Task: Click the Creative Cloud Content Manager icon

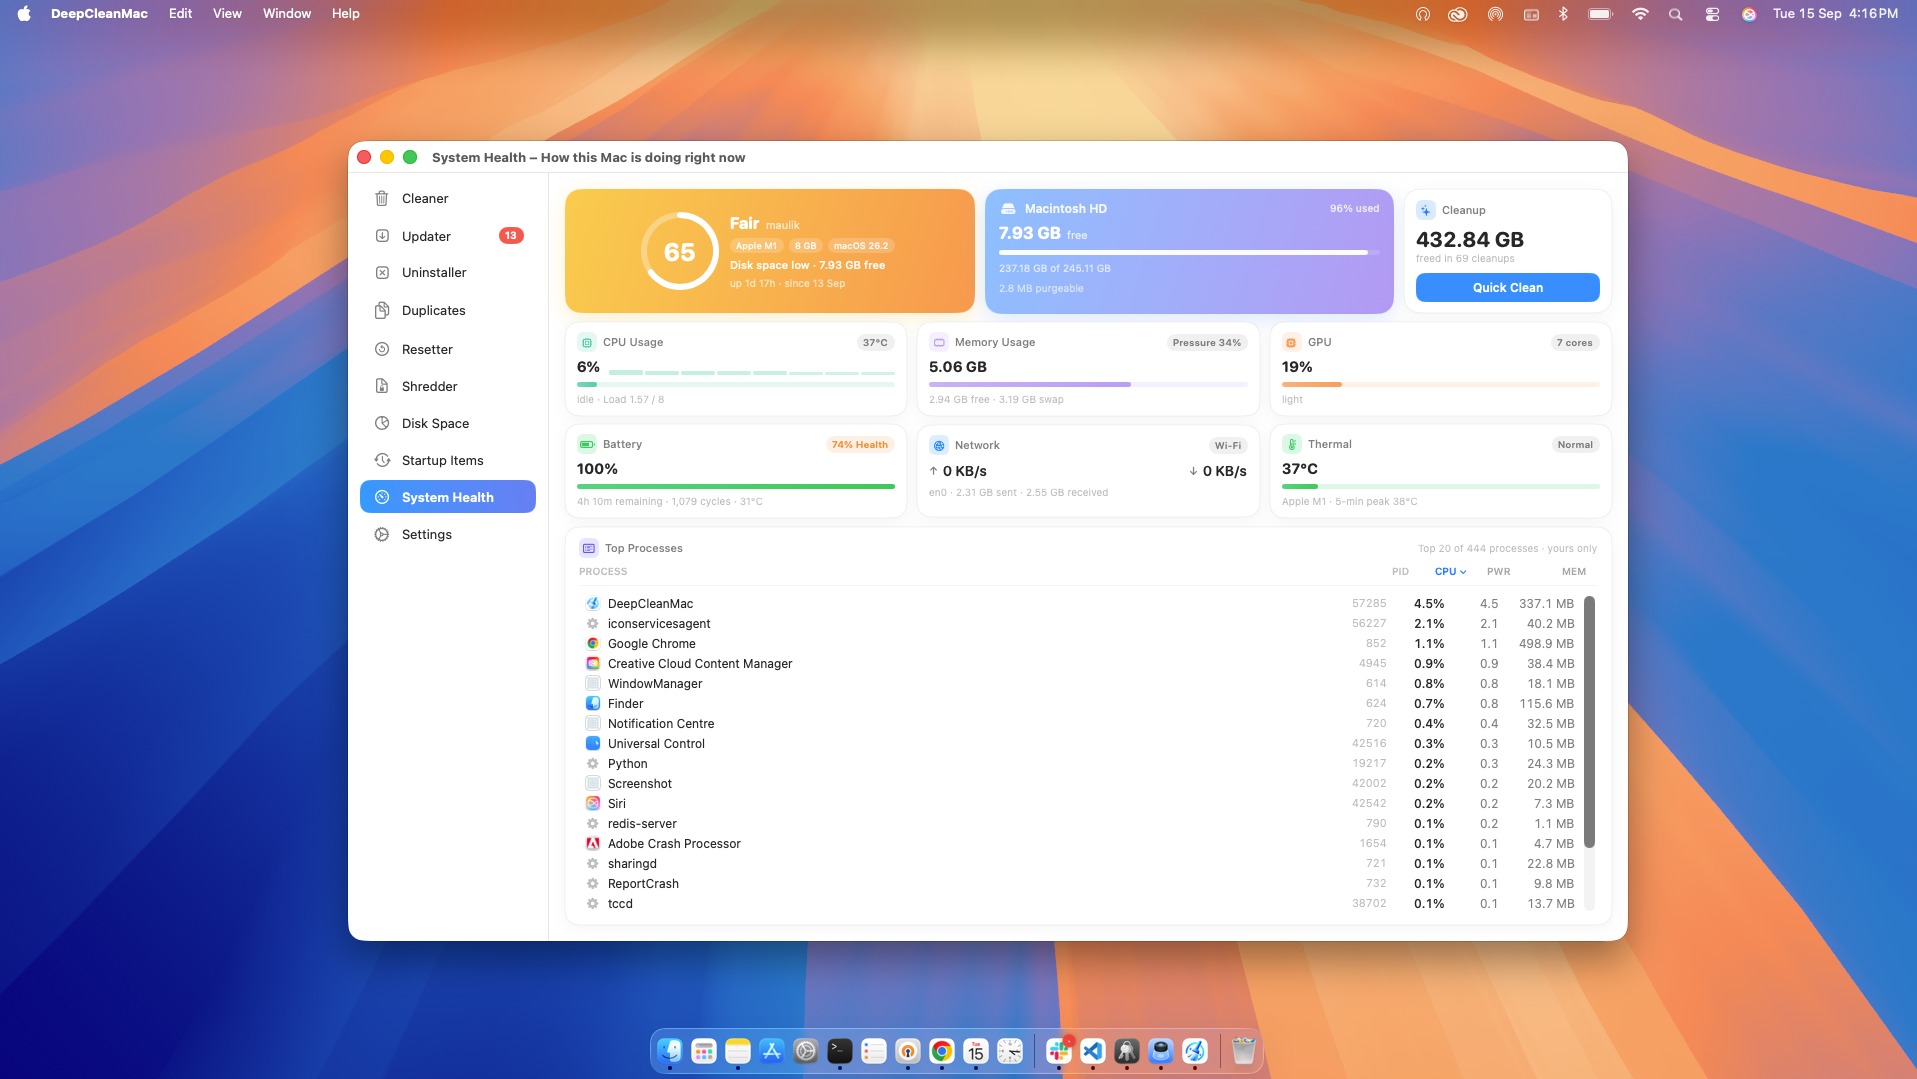Action: (x=593, y=663)
